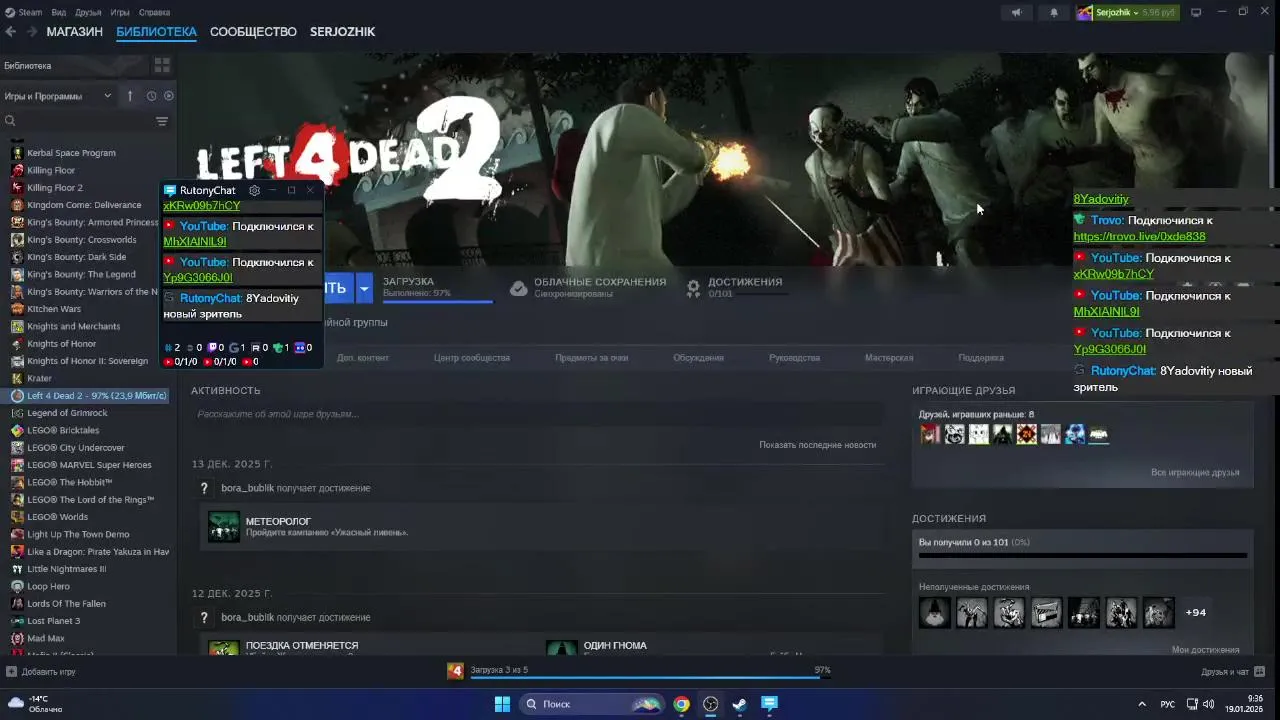1280x720 pixels.
Task: Open Поддержка tab
Action: (981, 358)
